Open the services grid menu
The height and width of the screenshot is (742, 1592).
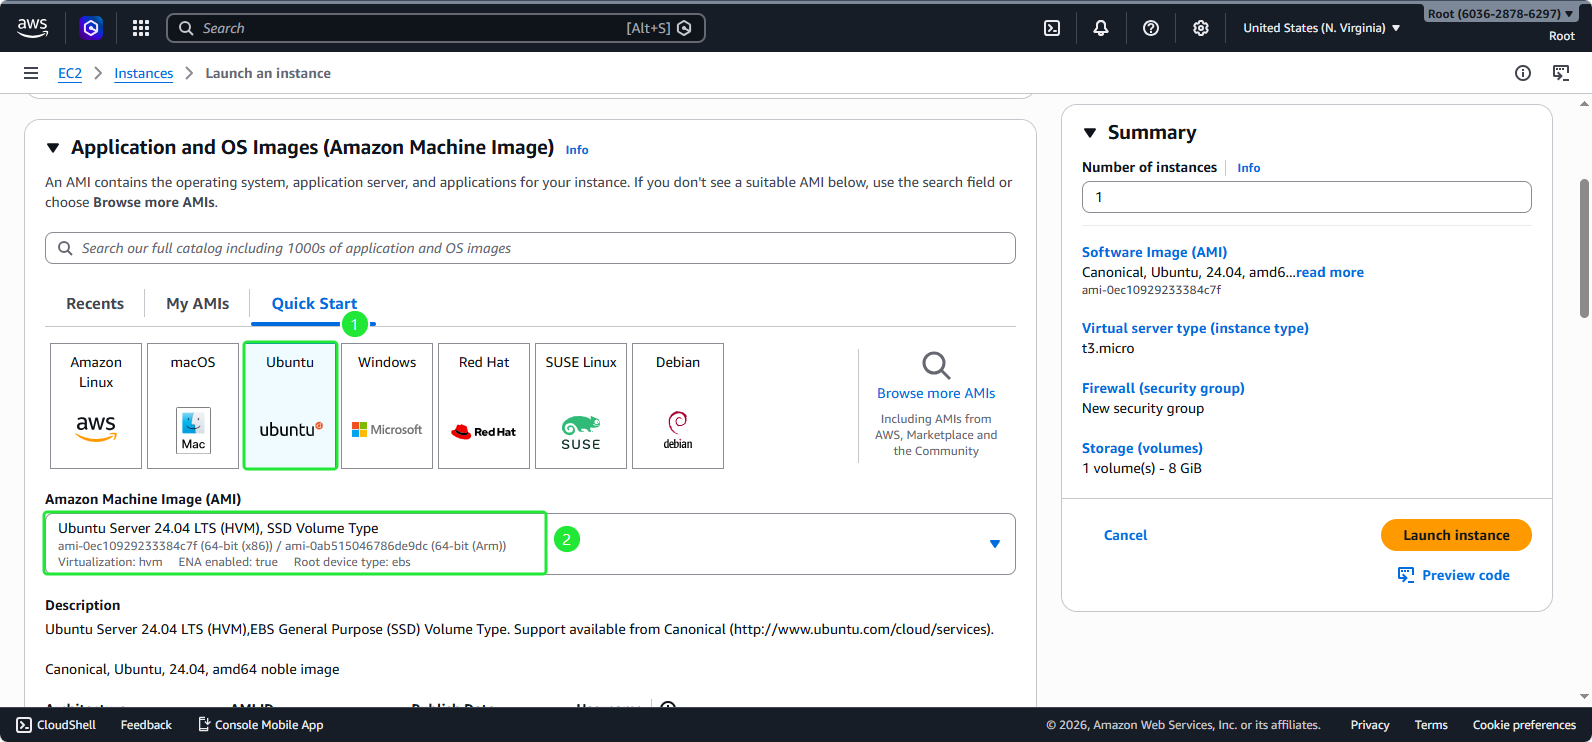tap(141, 28)
